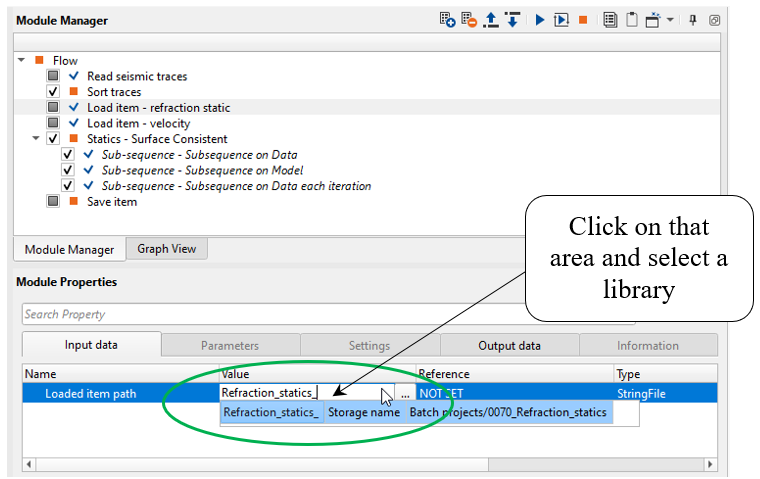Click the add module icon
This screenshot has height=479, width=760.
[x=447, y=20]
